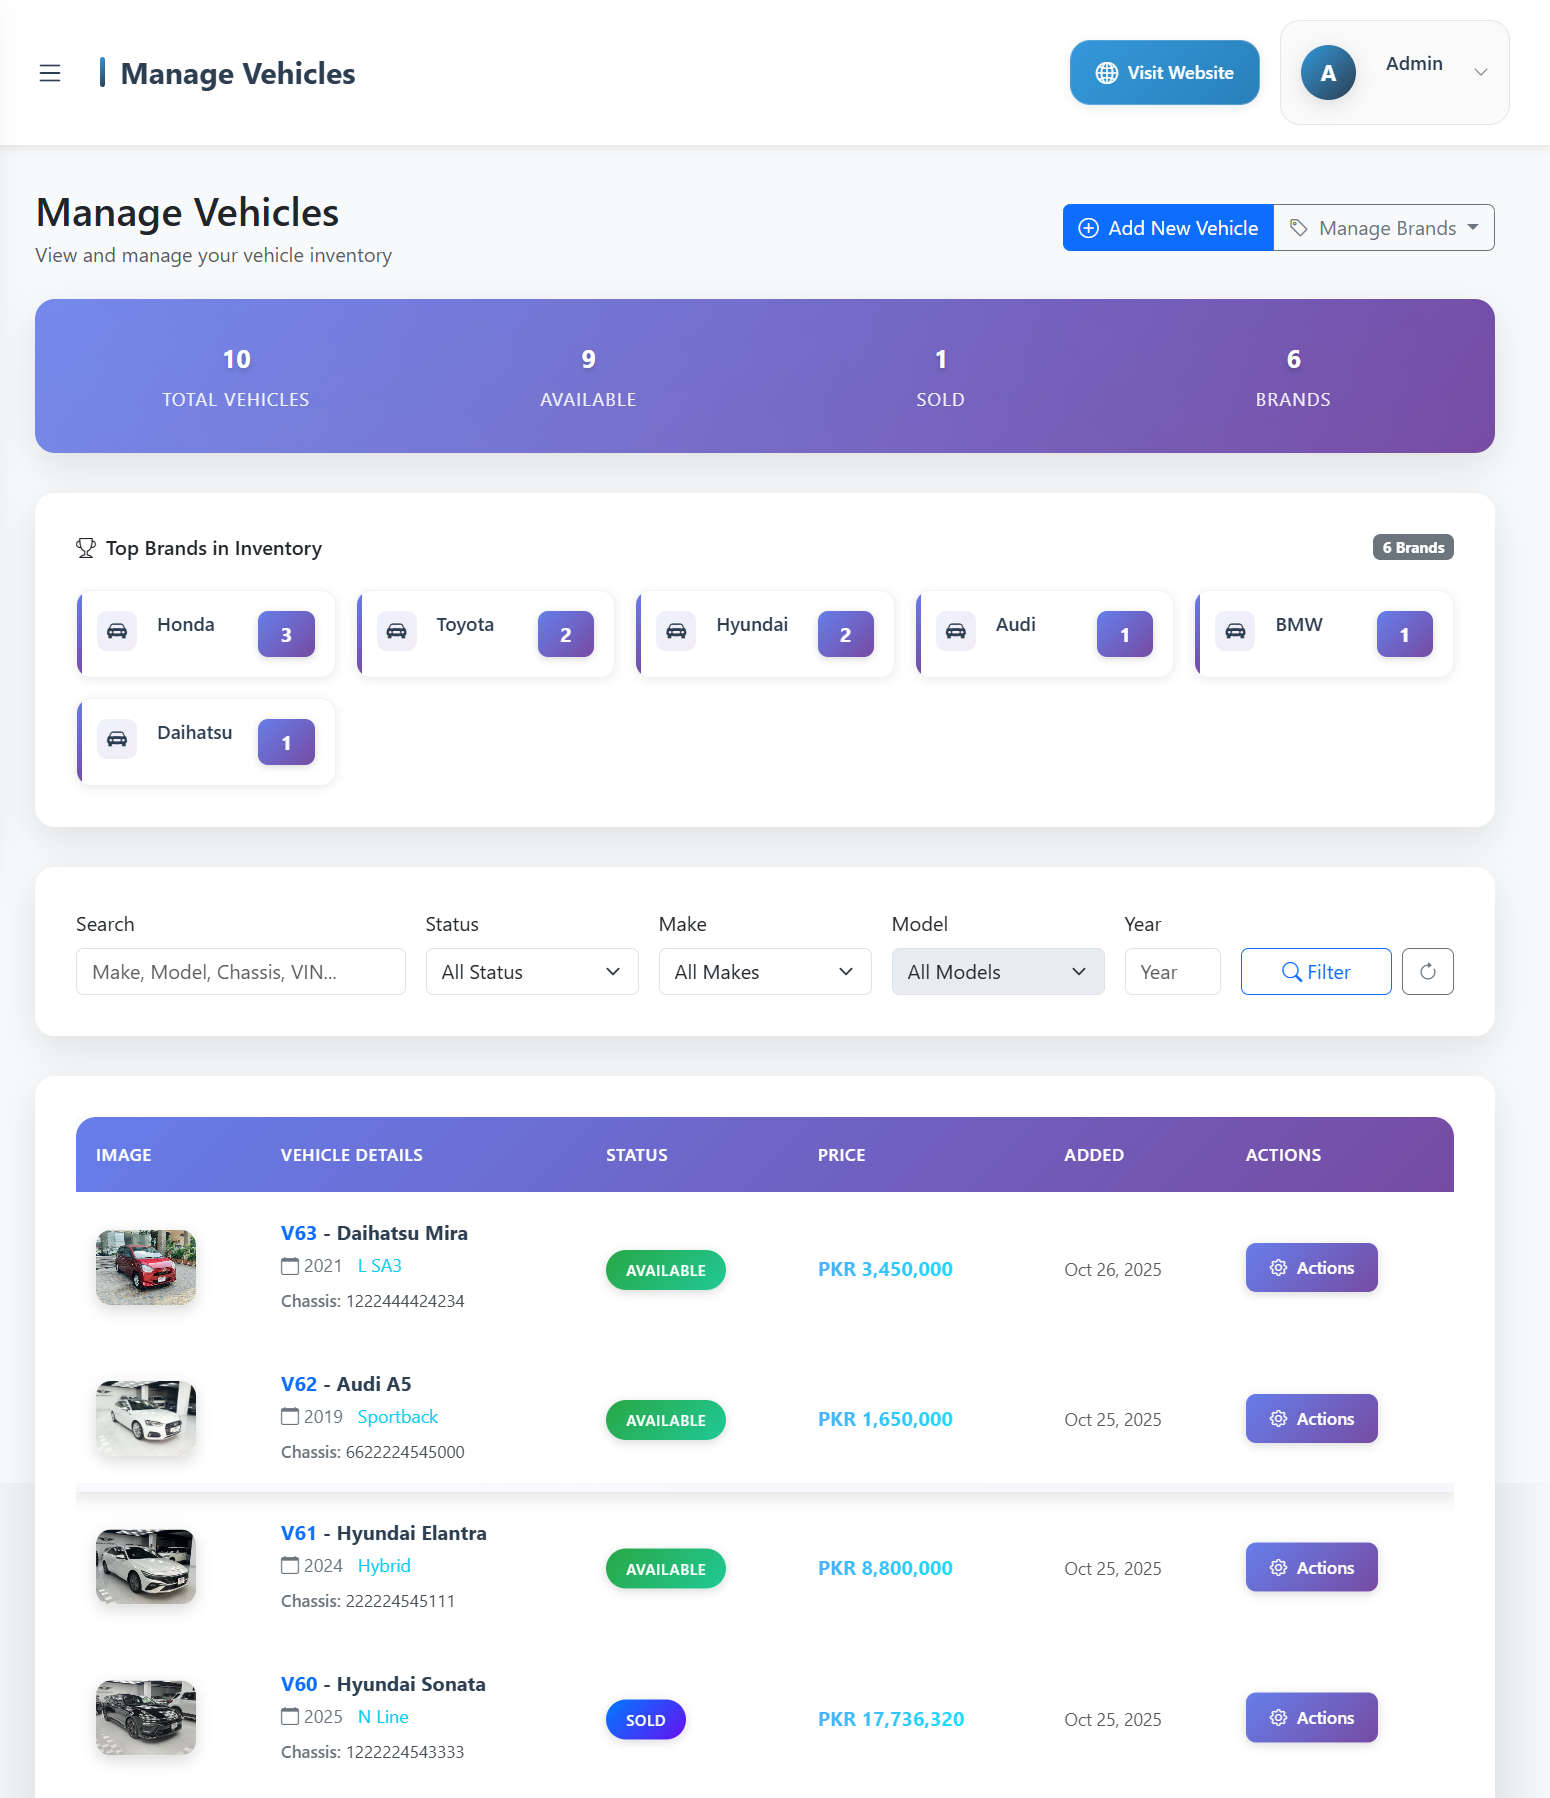1550x1798 pixels.
Task: Apply filters with the Filter button
Action: click(x=1315, y=971)
